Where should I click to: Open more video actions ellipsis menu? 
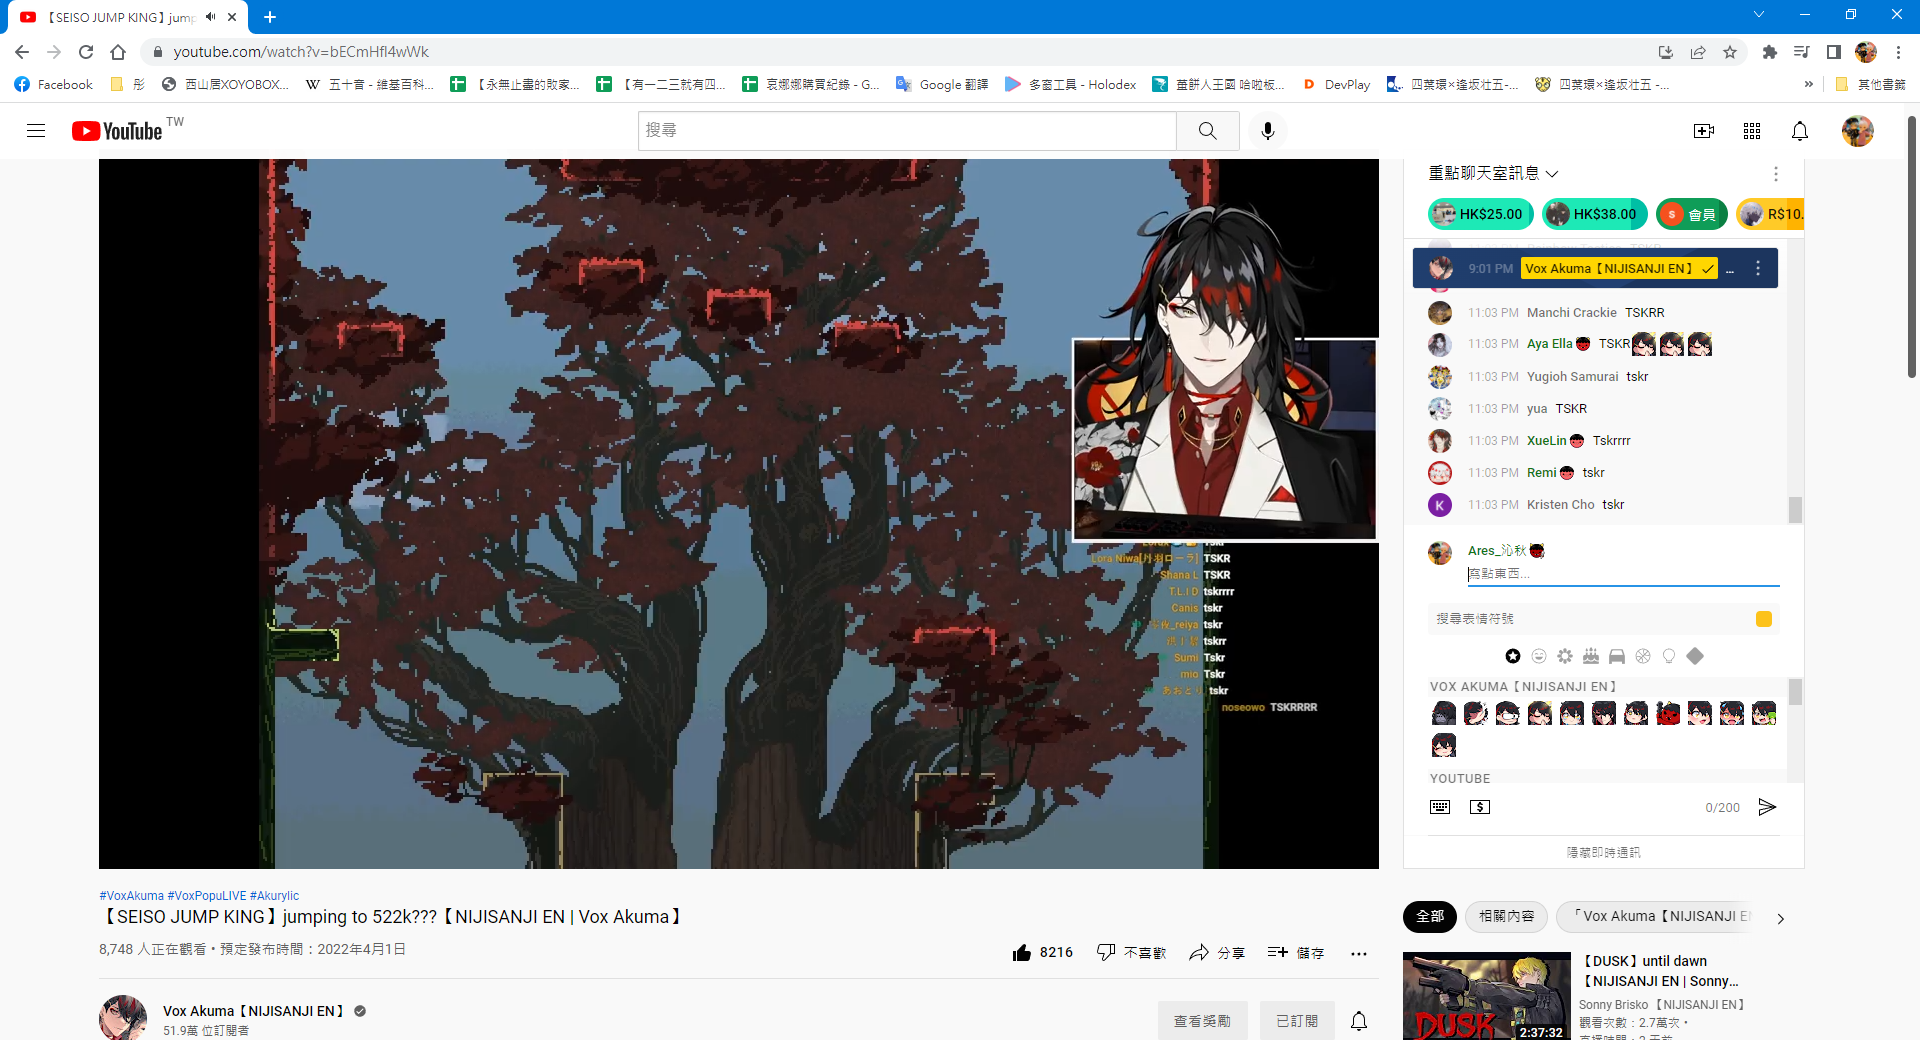click(x=1359, y=953)
